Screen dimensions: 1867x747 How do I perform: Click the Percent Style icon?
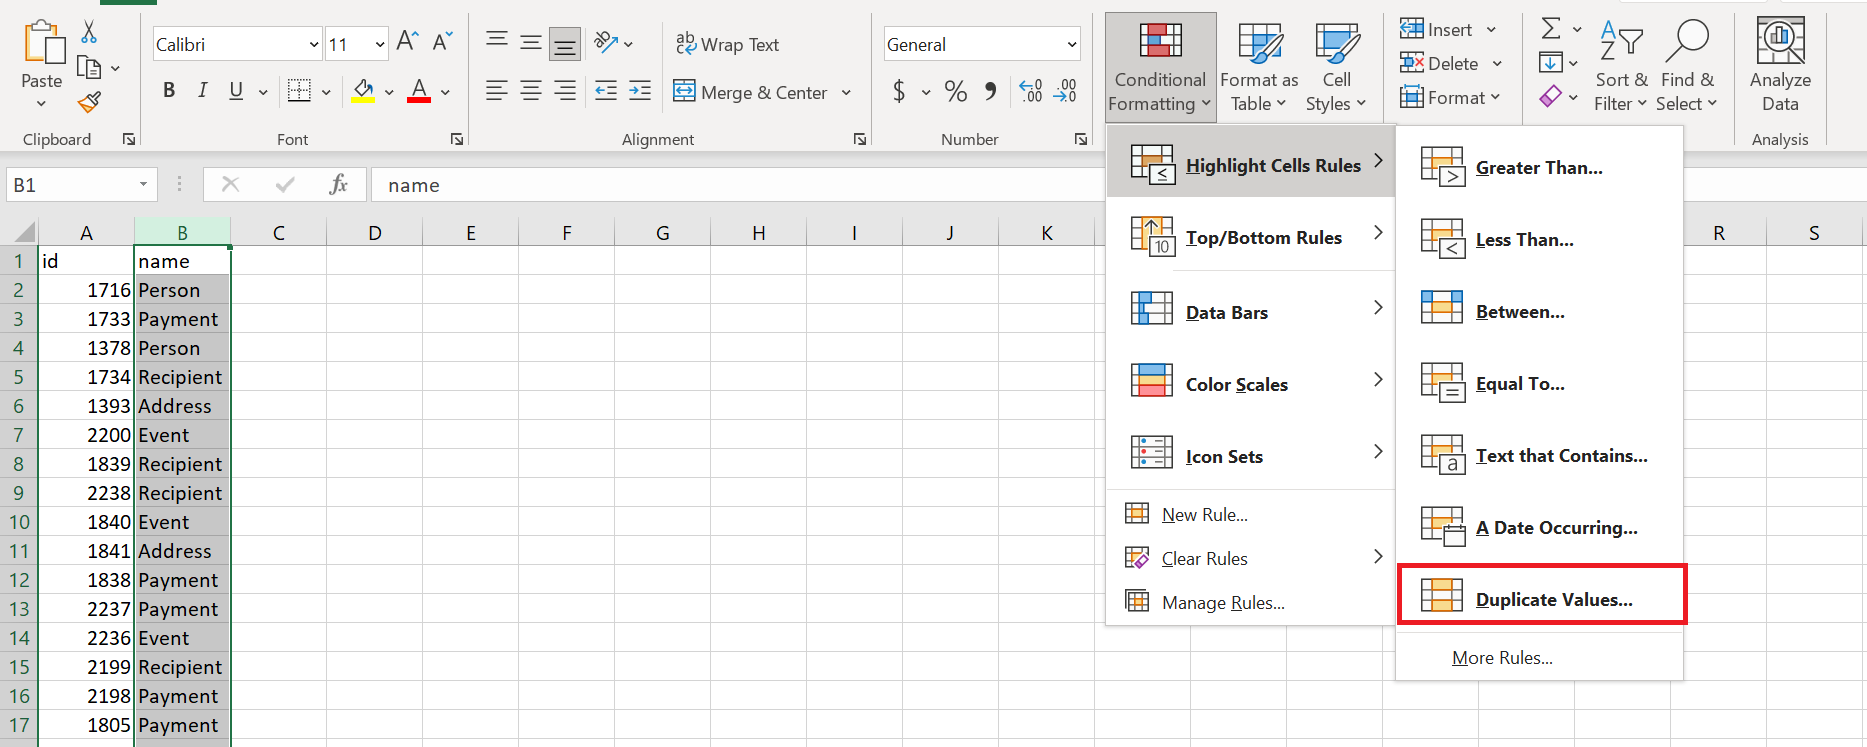click(955, 92)
